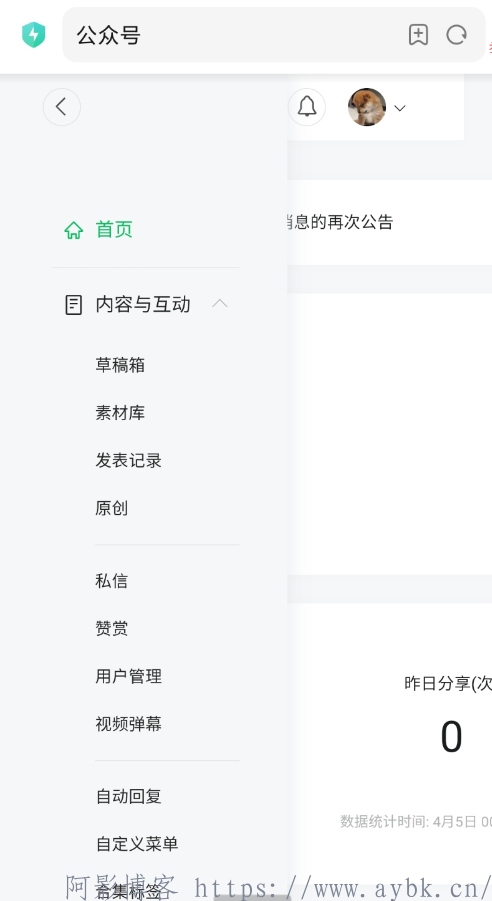Open 私信 messages entry
This screenshot has height=901, width=492.
(112, 580)
